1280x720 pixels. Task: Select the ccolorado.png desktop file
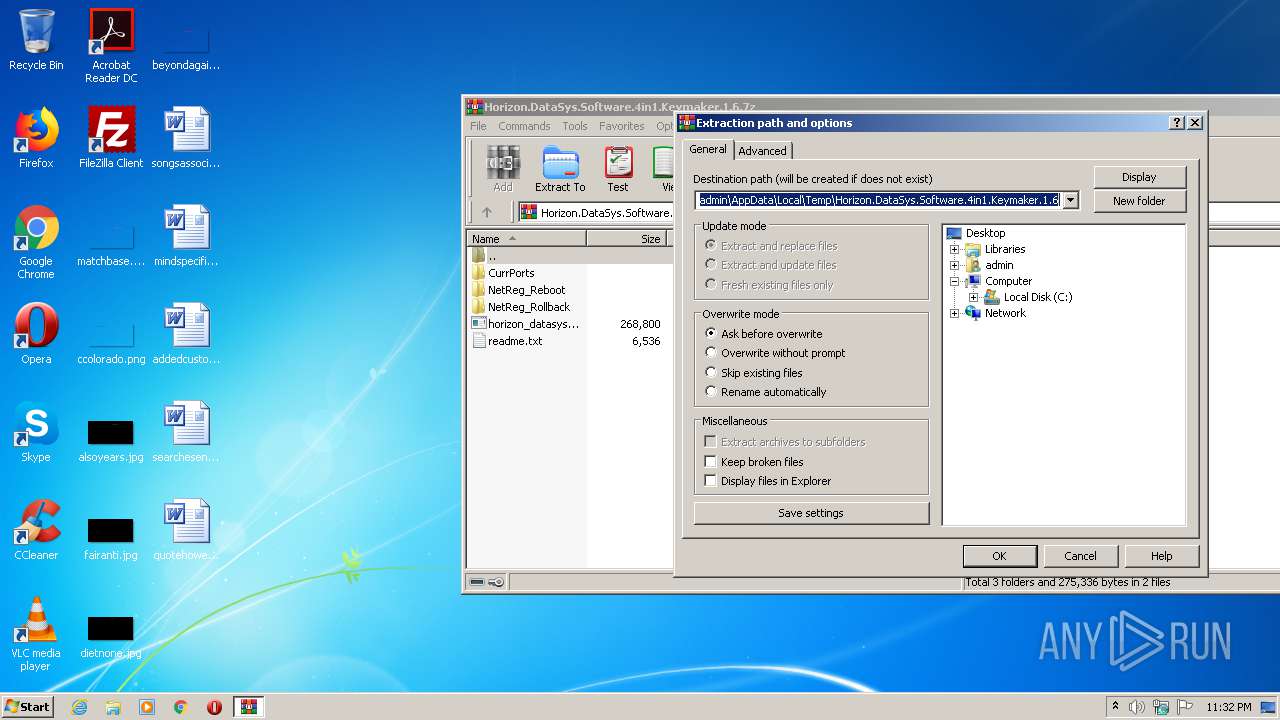click(111, 340)
